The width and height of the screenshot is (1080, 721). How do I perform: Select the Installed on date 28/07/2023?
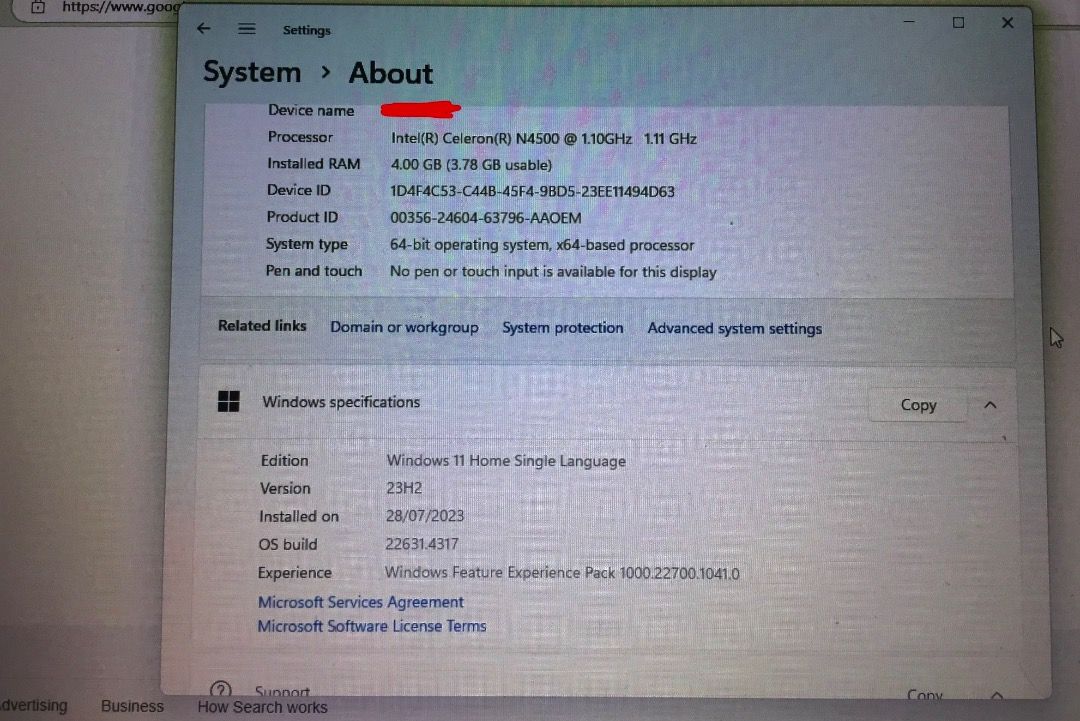425,516
